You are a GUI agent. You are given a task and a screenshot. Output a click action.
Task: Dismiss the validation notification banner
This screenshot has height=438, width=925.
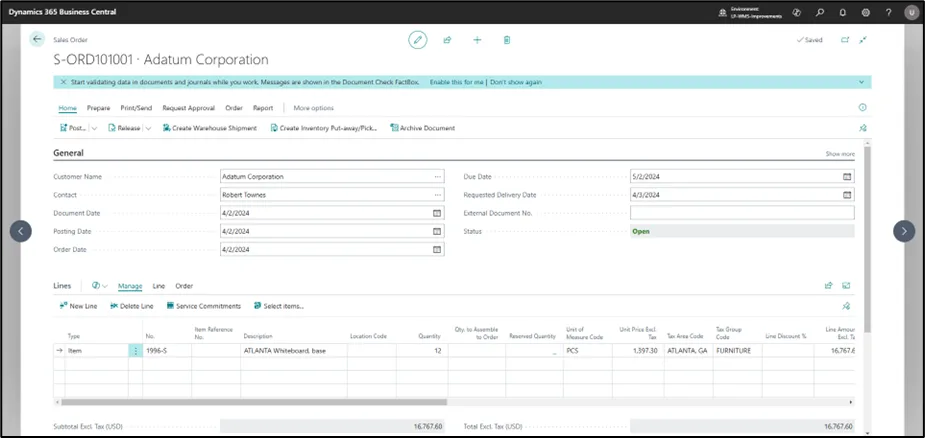click(x=63, y=82)
